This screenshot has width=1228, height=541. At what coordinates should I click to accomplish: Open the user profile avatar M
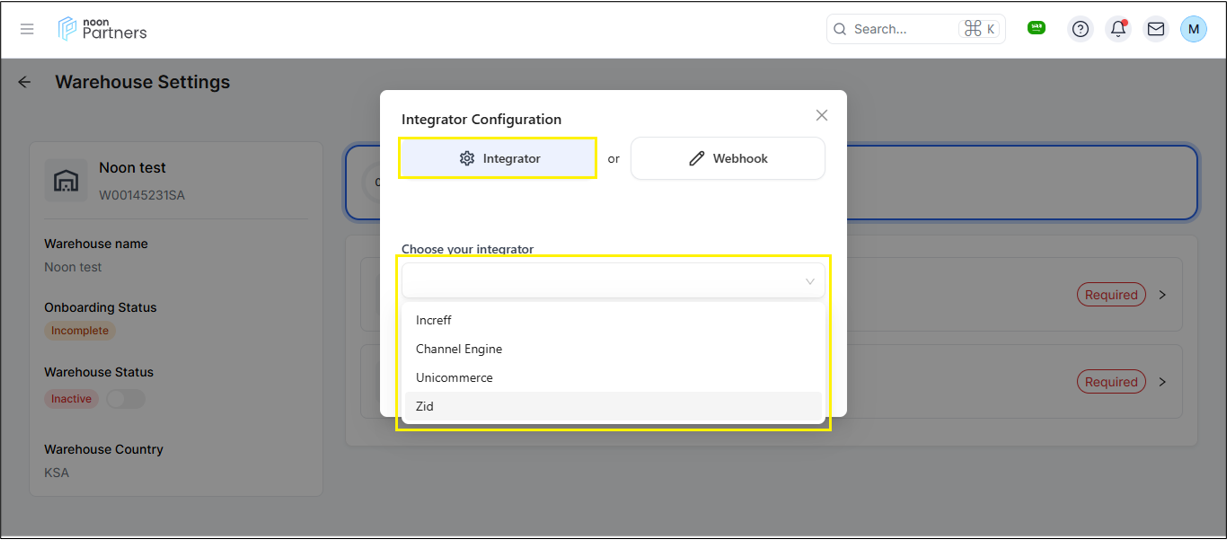(x=1193, y=29)
